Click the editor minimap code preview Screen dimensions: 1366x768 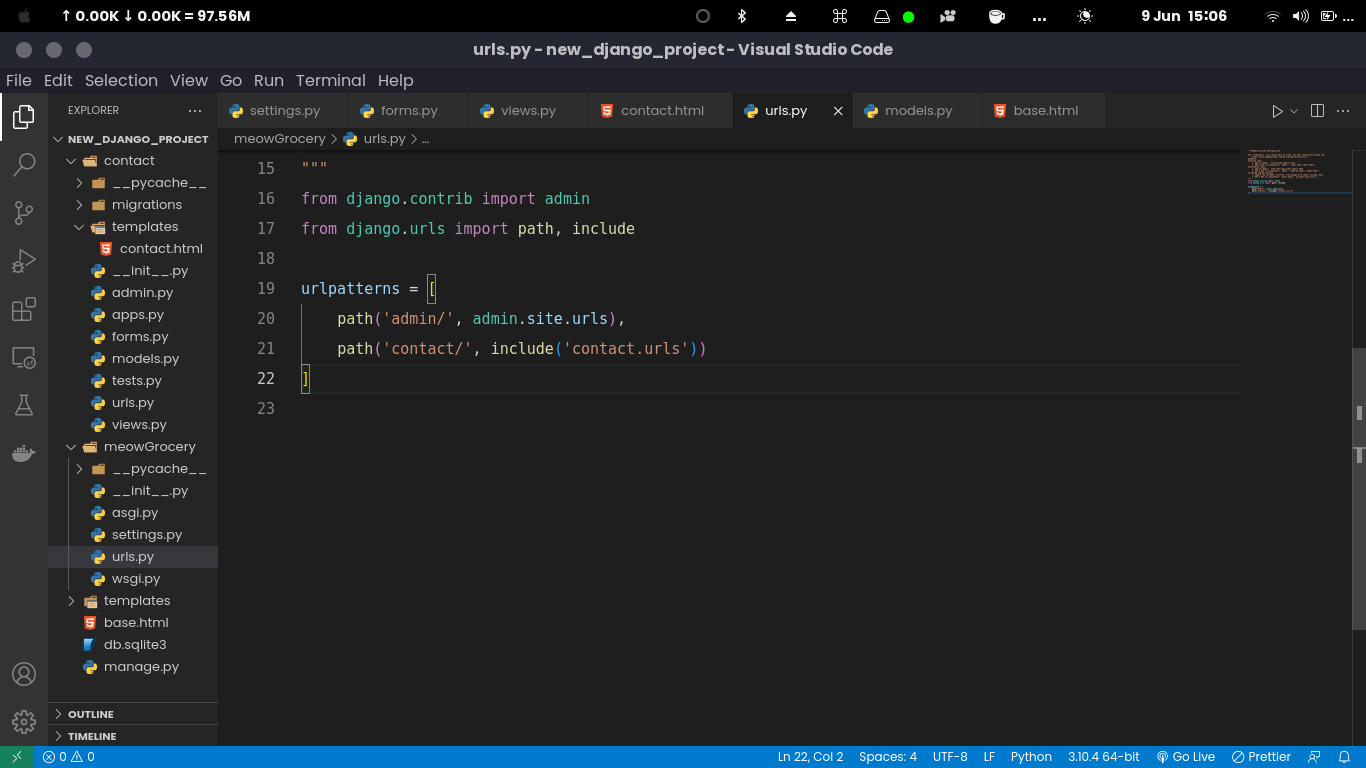tap(1296, 172)
